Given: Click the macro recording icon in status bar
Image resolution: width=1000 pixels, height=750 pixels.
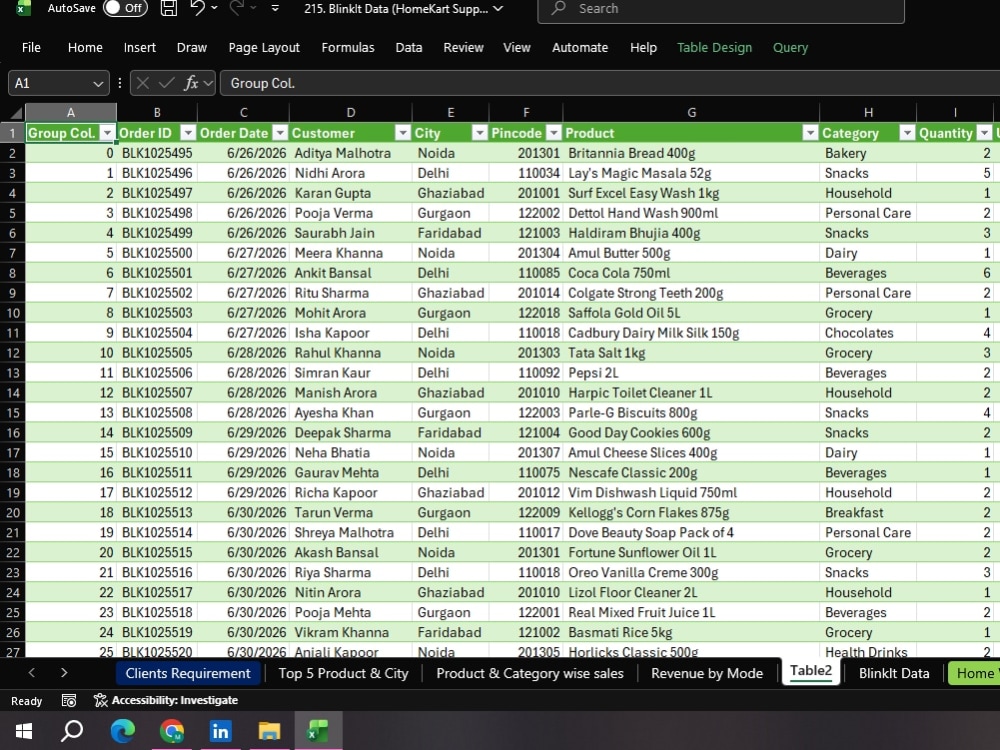Looking at the screenshot, I should [x=69, y=700].
